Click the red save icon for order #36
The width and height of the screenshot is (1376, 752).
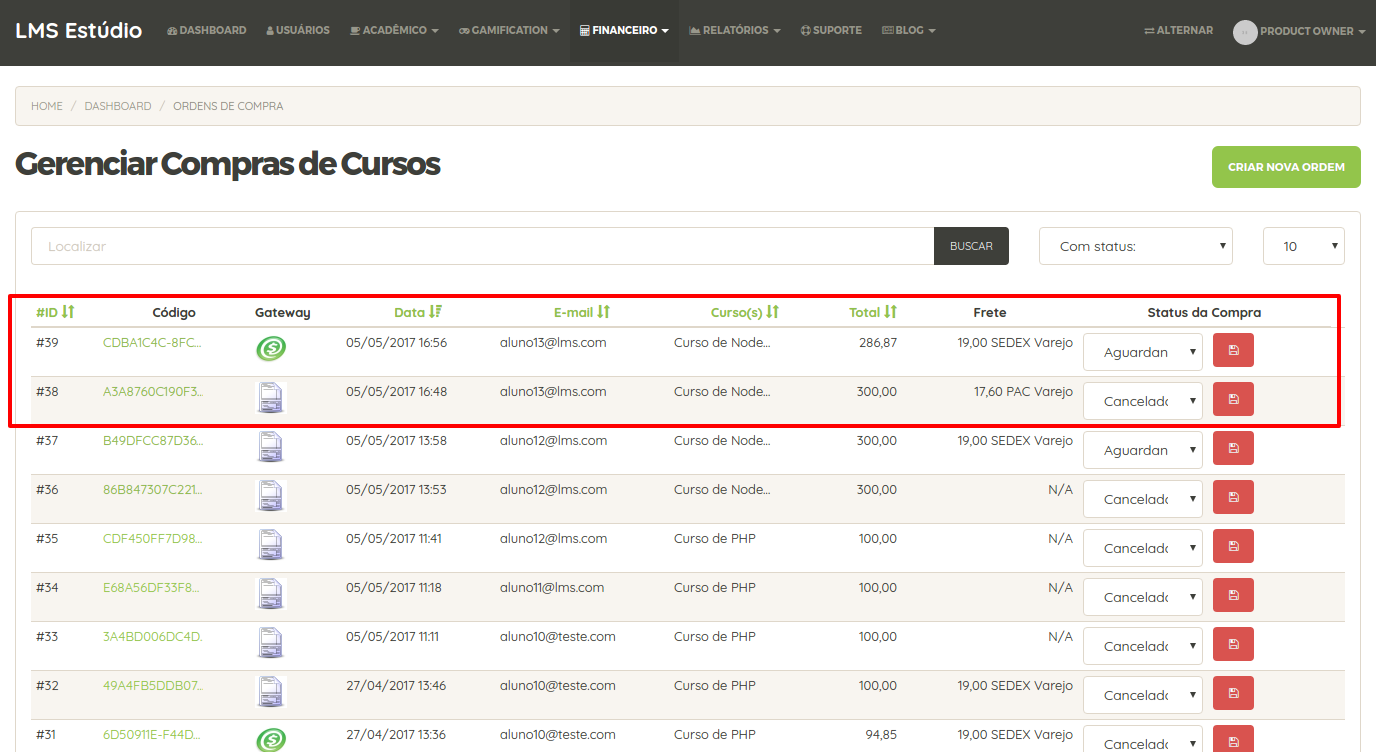1232,497
